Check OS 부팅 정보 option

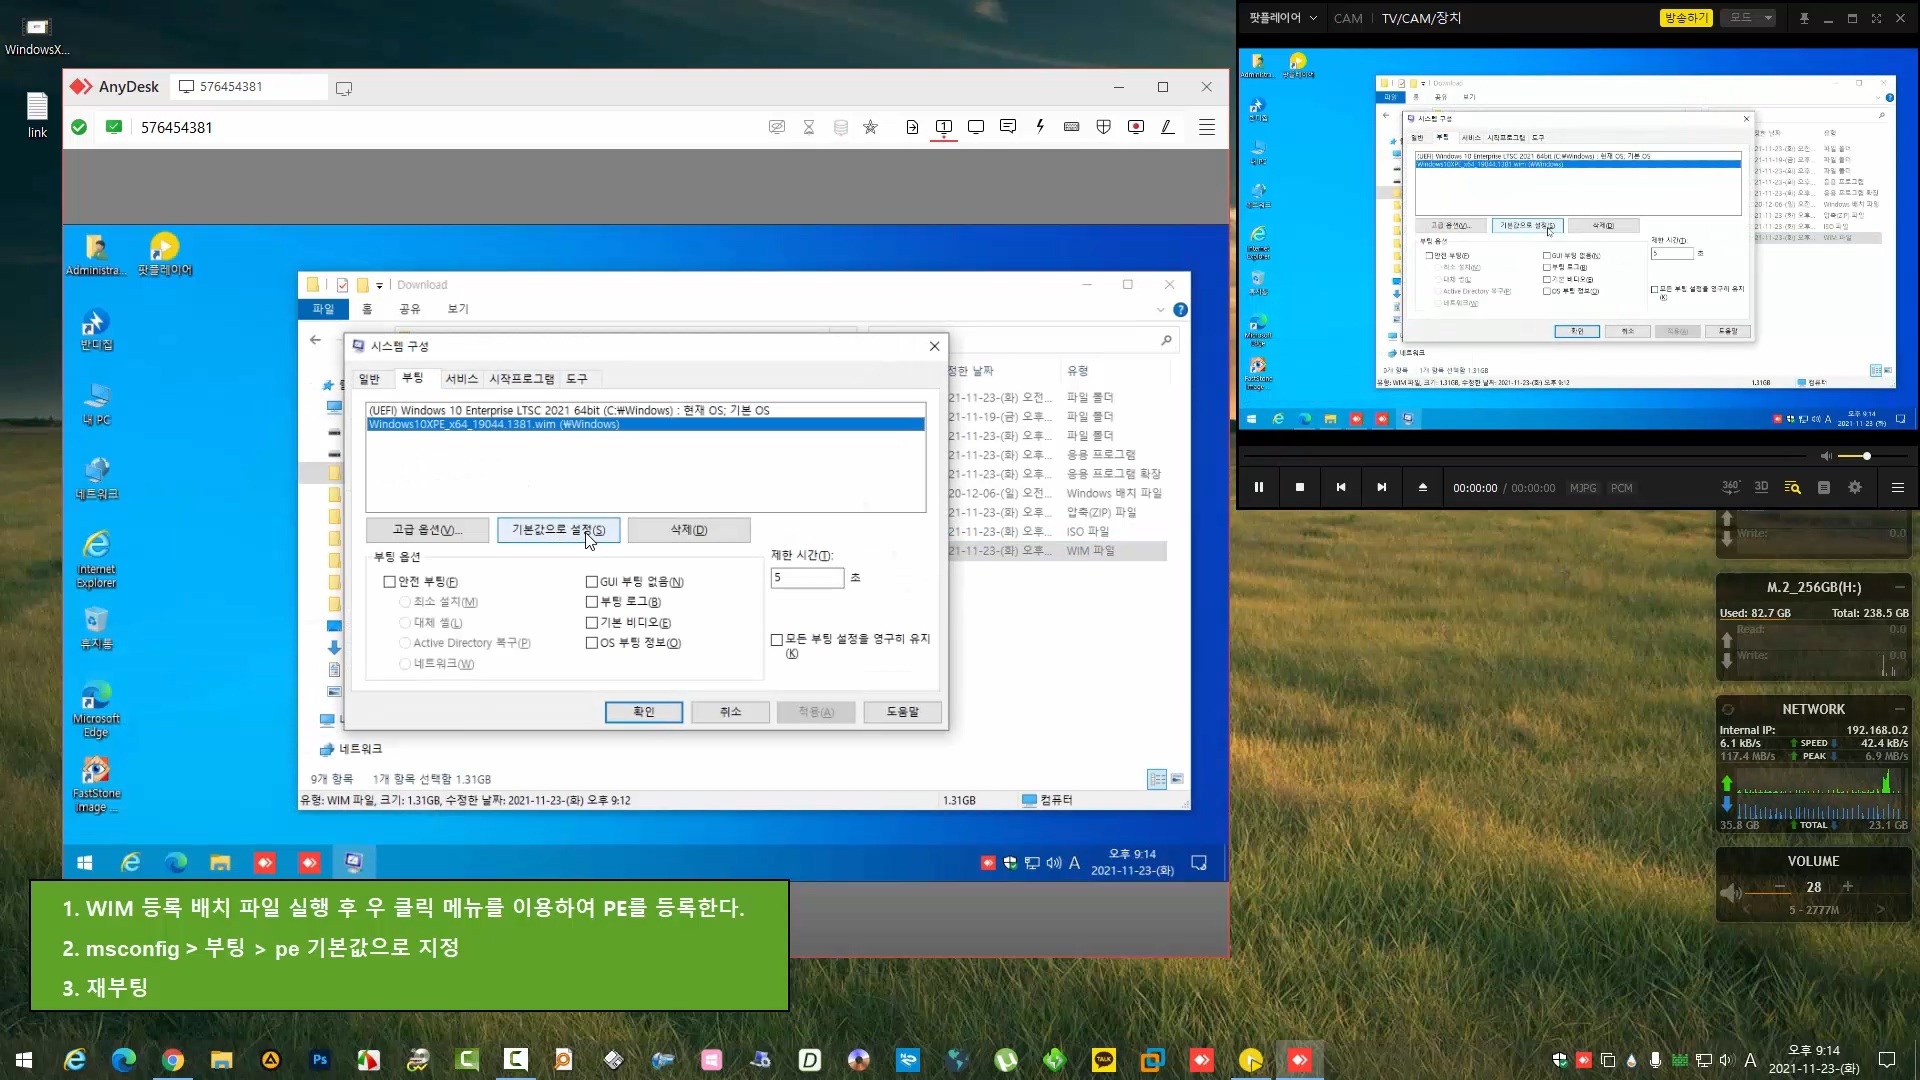pos(592,643)
